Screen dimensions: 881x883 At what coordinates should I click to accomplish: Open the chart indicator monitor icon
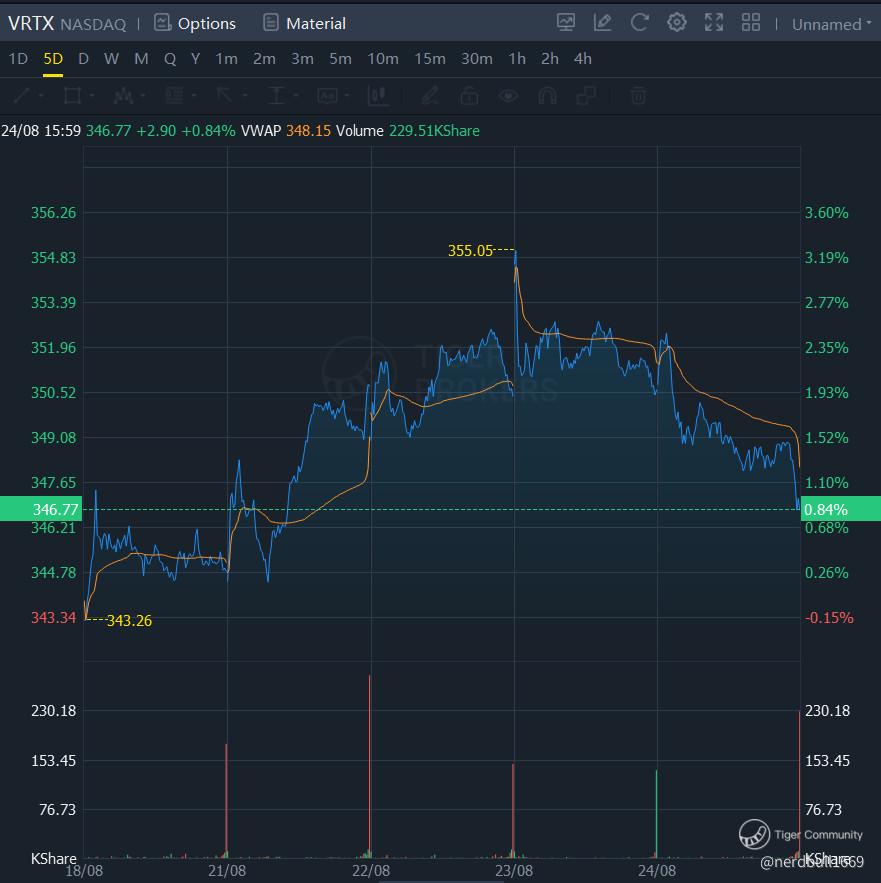pyautogui.click(x=566, y=23)
